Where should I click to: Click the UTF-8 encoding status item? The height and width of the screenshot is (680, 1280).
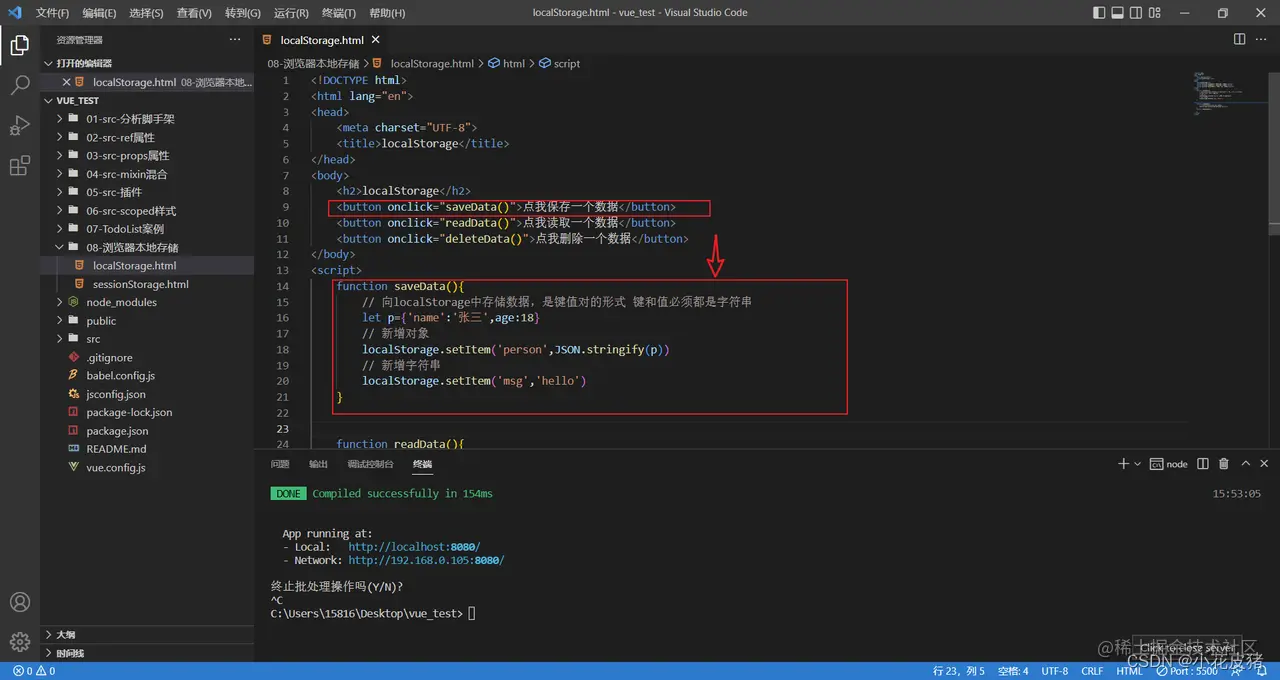click(1054, 671)
